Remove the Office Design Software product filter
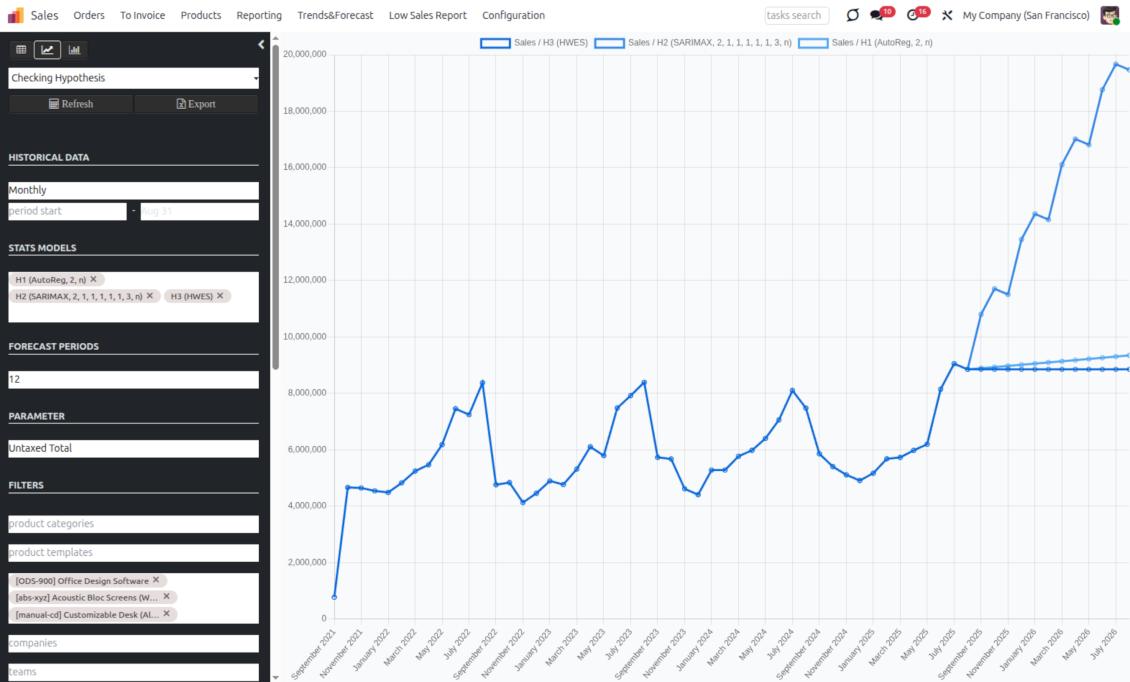Screen dimensions: 1130x682 pos(156,580)
